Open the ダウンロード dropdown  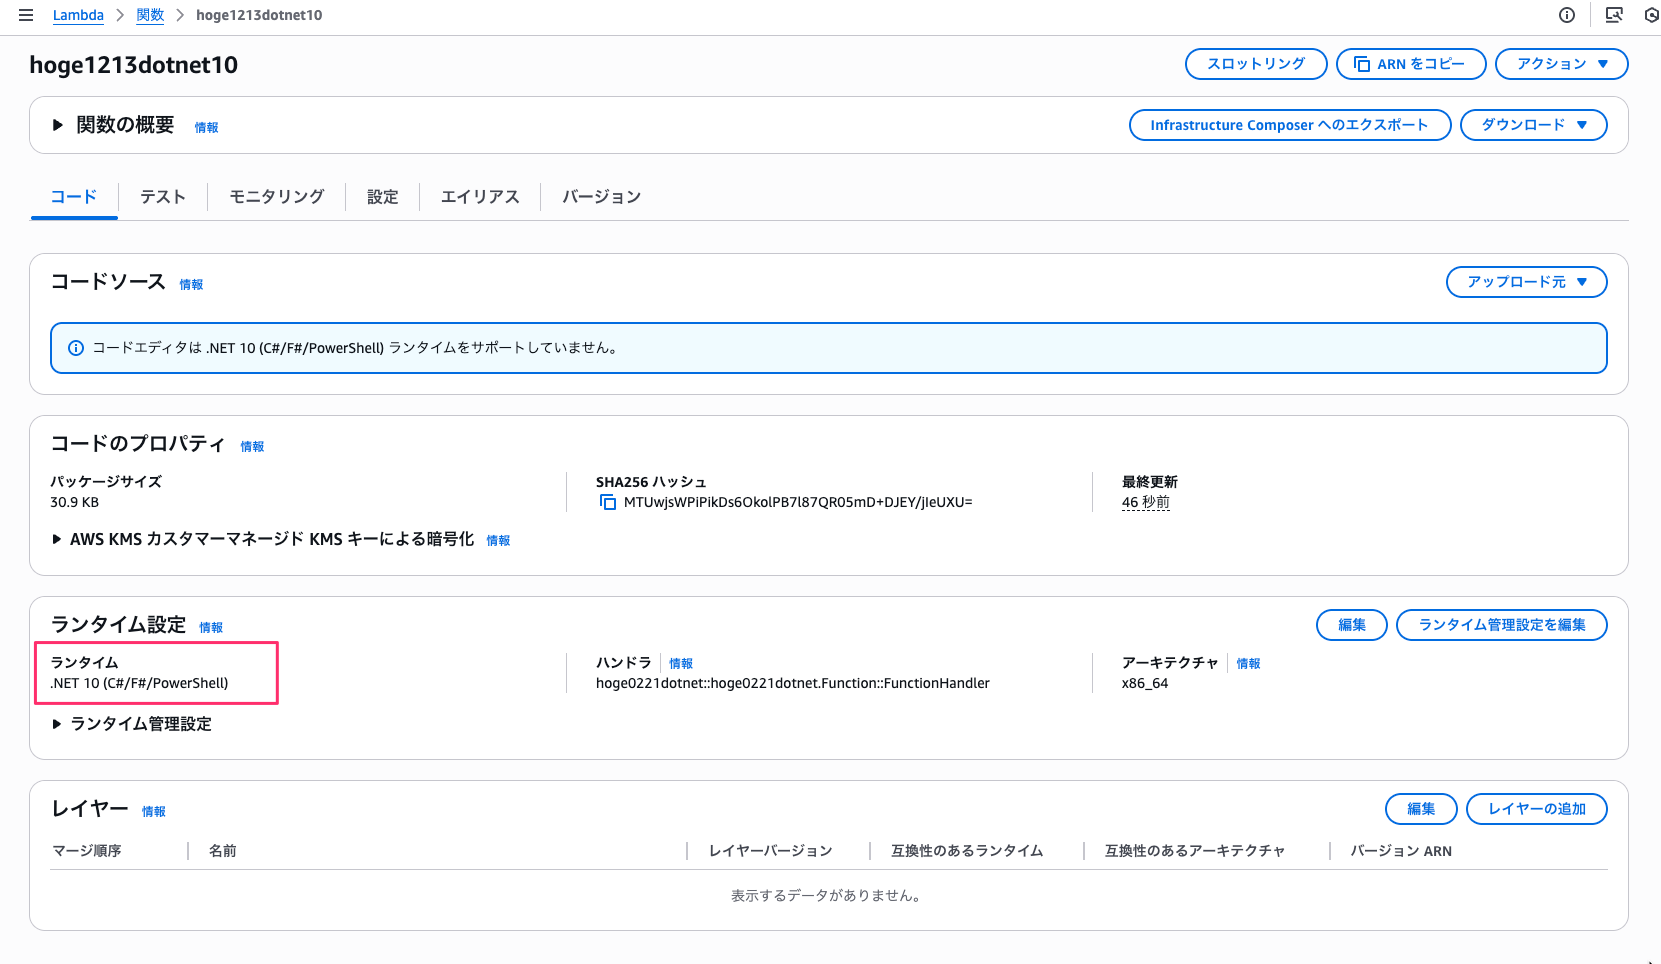click(1533, 124)
